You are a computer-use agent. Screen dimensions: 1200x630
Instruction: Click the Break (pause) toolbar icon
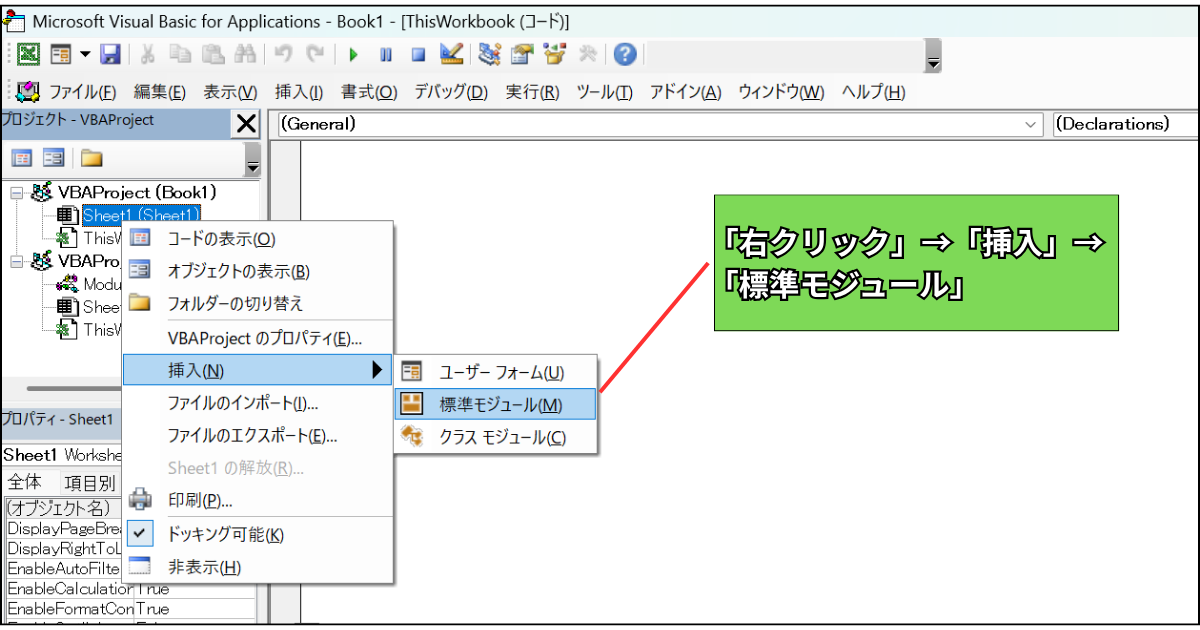[386, 54]
